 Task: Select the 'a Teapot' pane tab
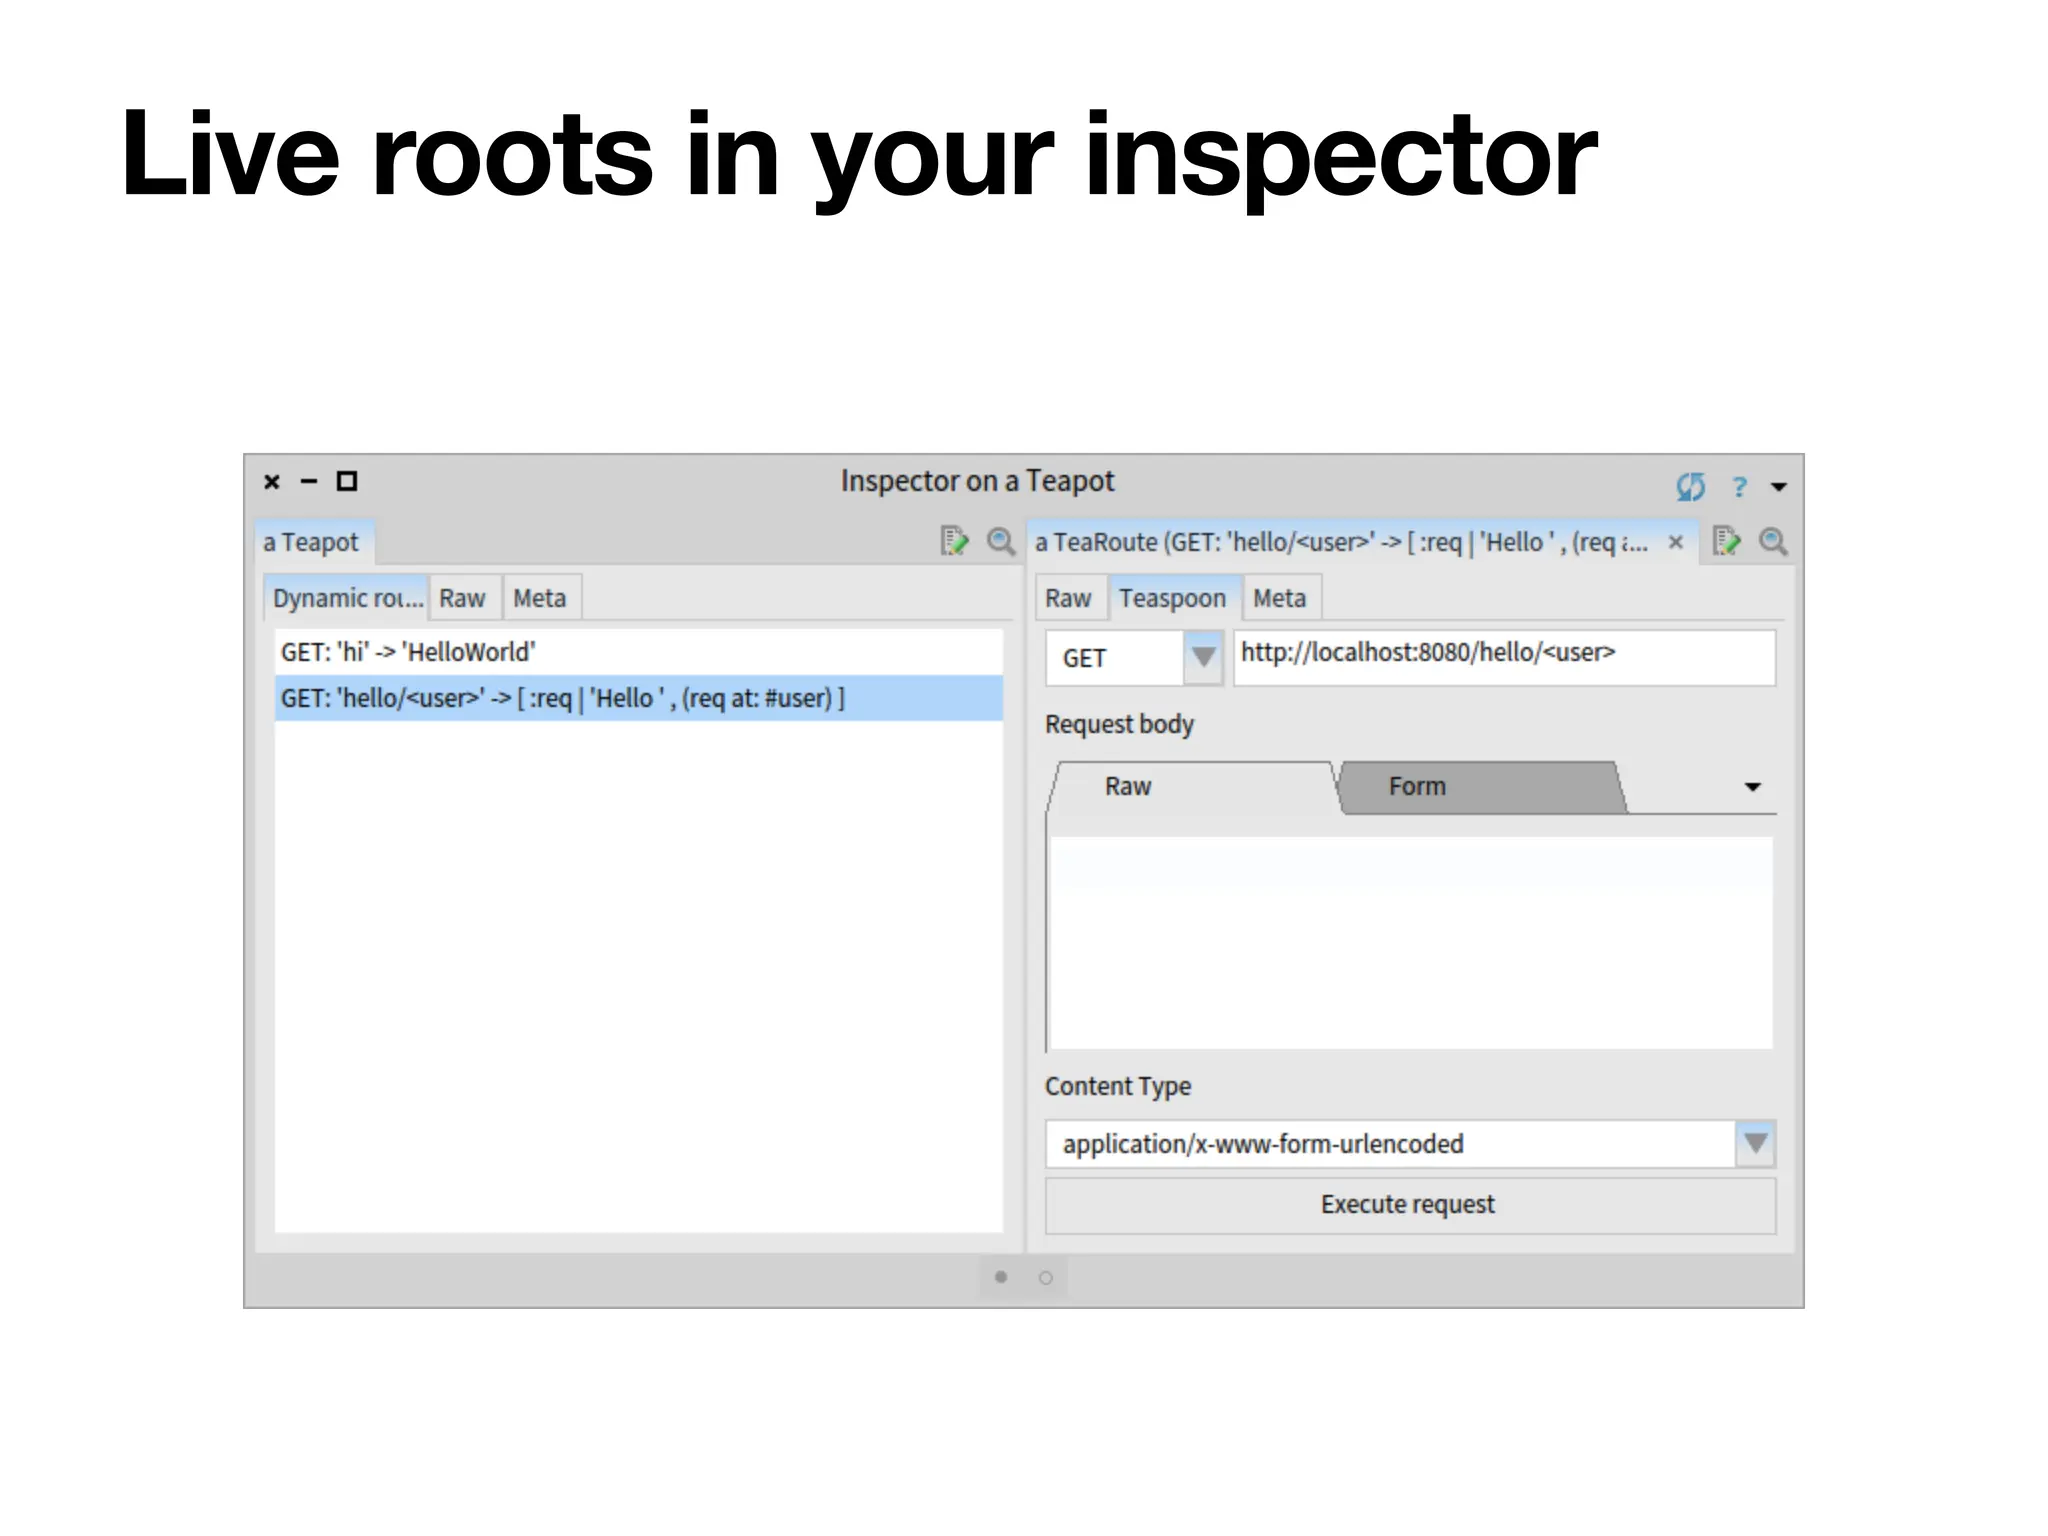point(314,542)
